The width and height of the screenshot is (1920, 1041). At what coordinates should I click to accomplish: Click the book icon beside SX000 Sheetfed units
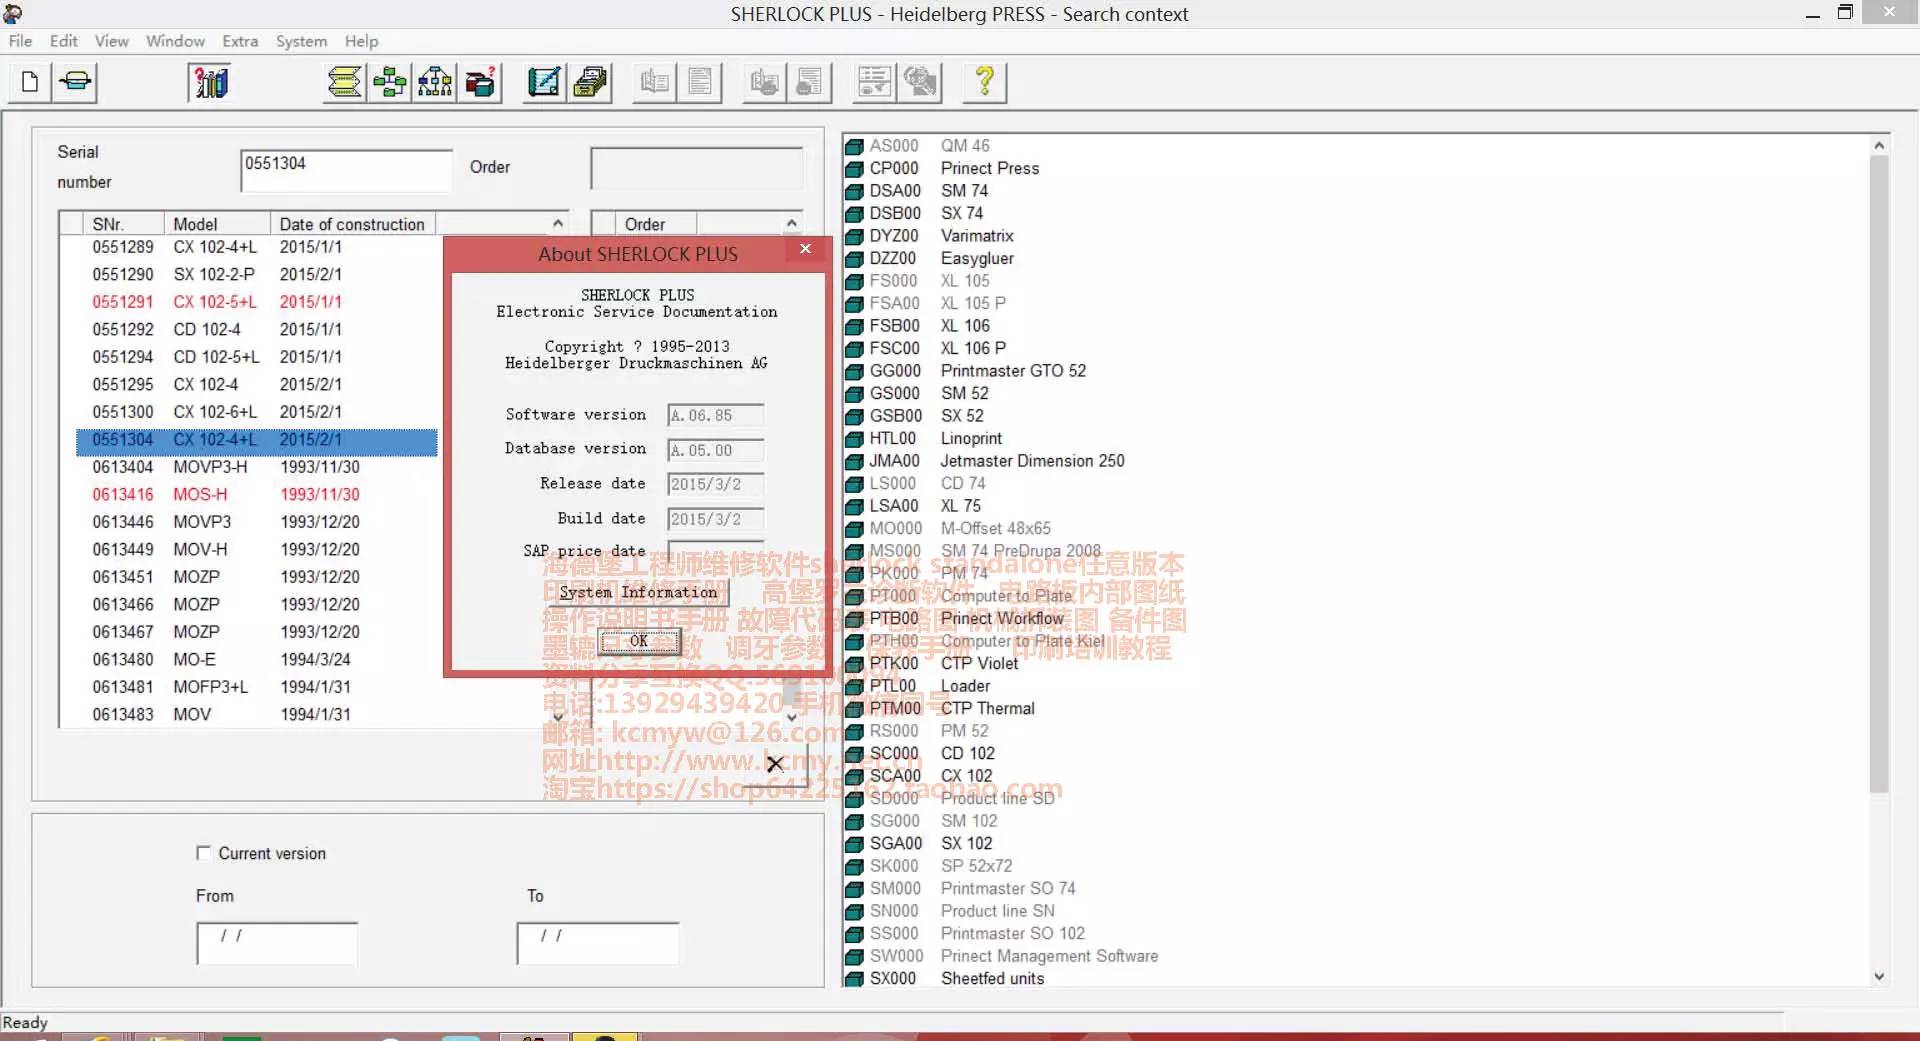pyautogui.click(x=854, y=979)
